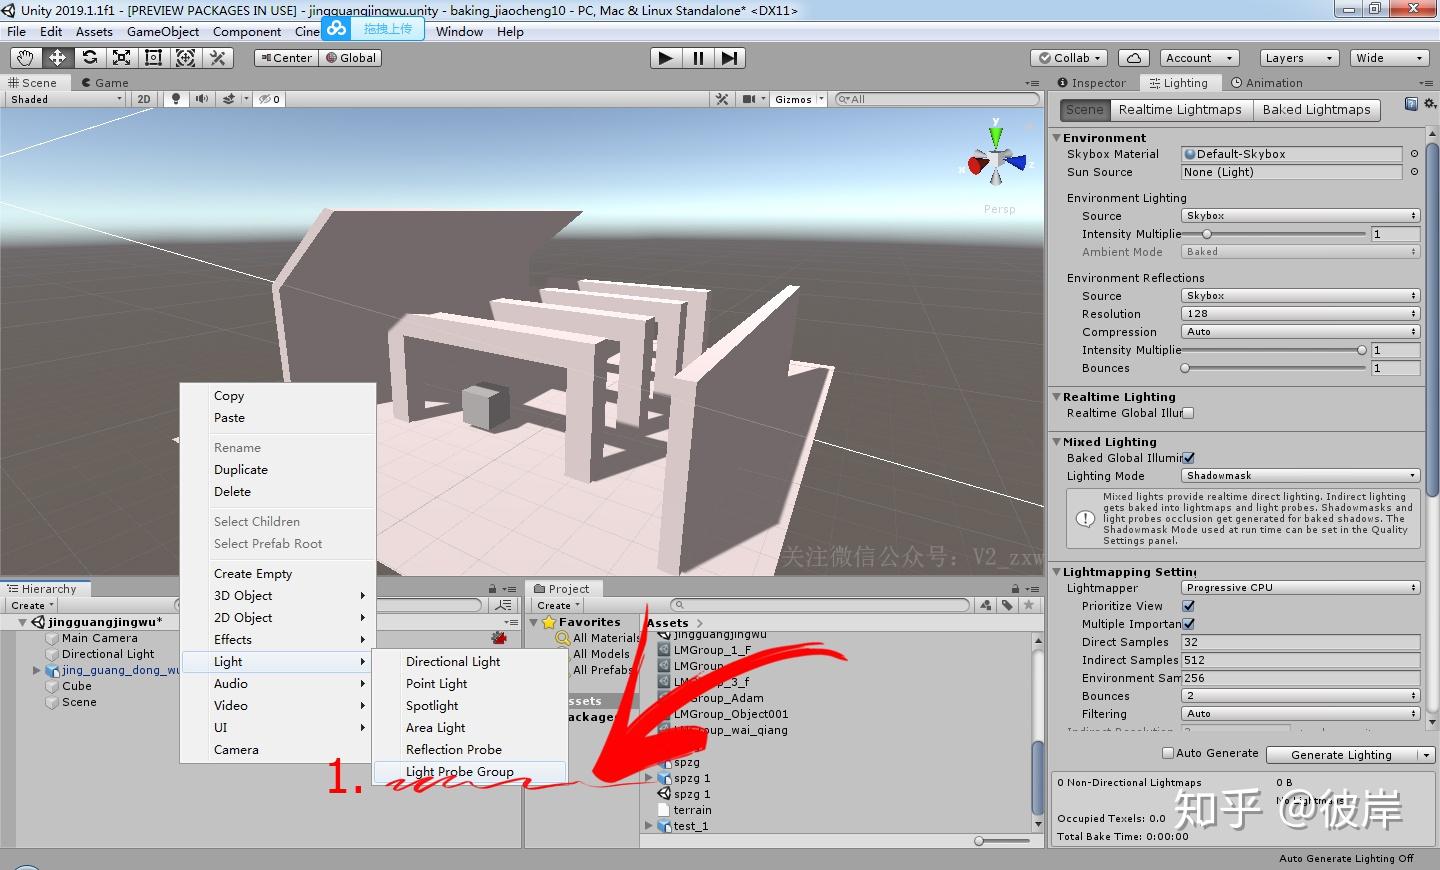Click the Hierarchy lock icon
Viewport: 1440px width, 870px height.
pyautogui.click(x=492, y=589)
